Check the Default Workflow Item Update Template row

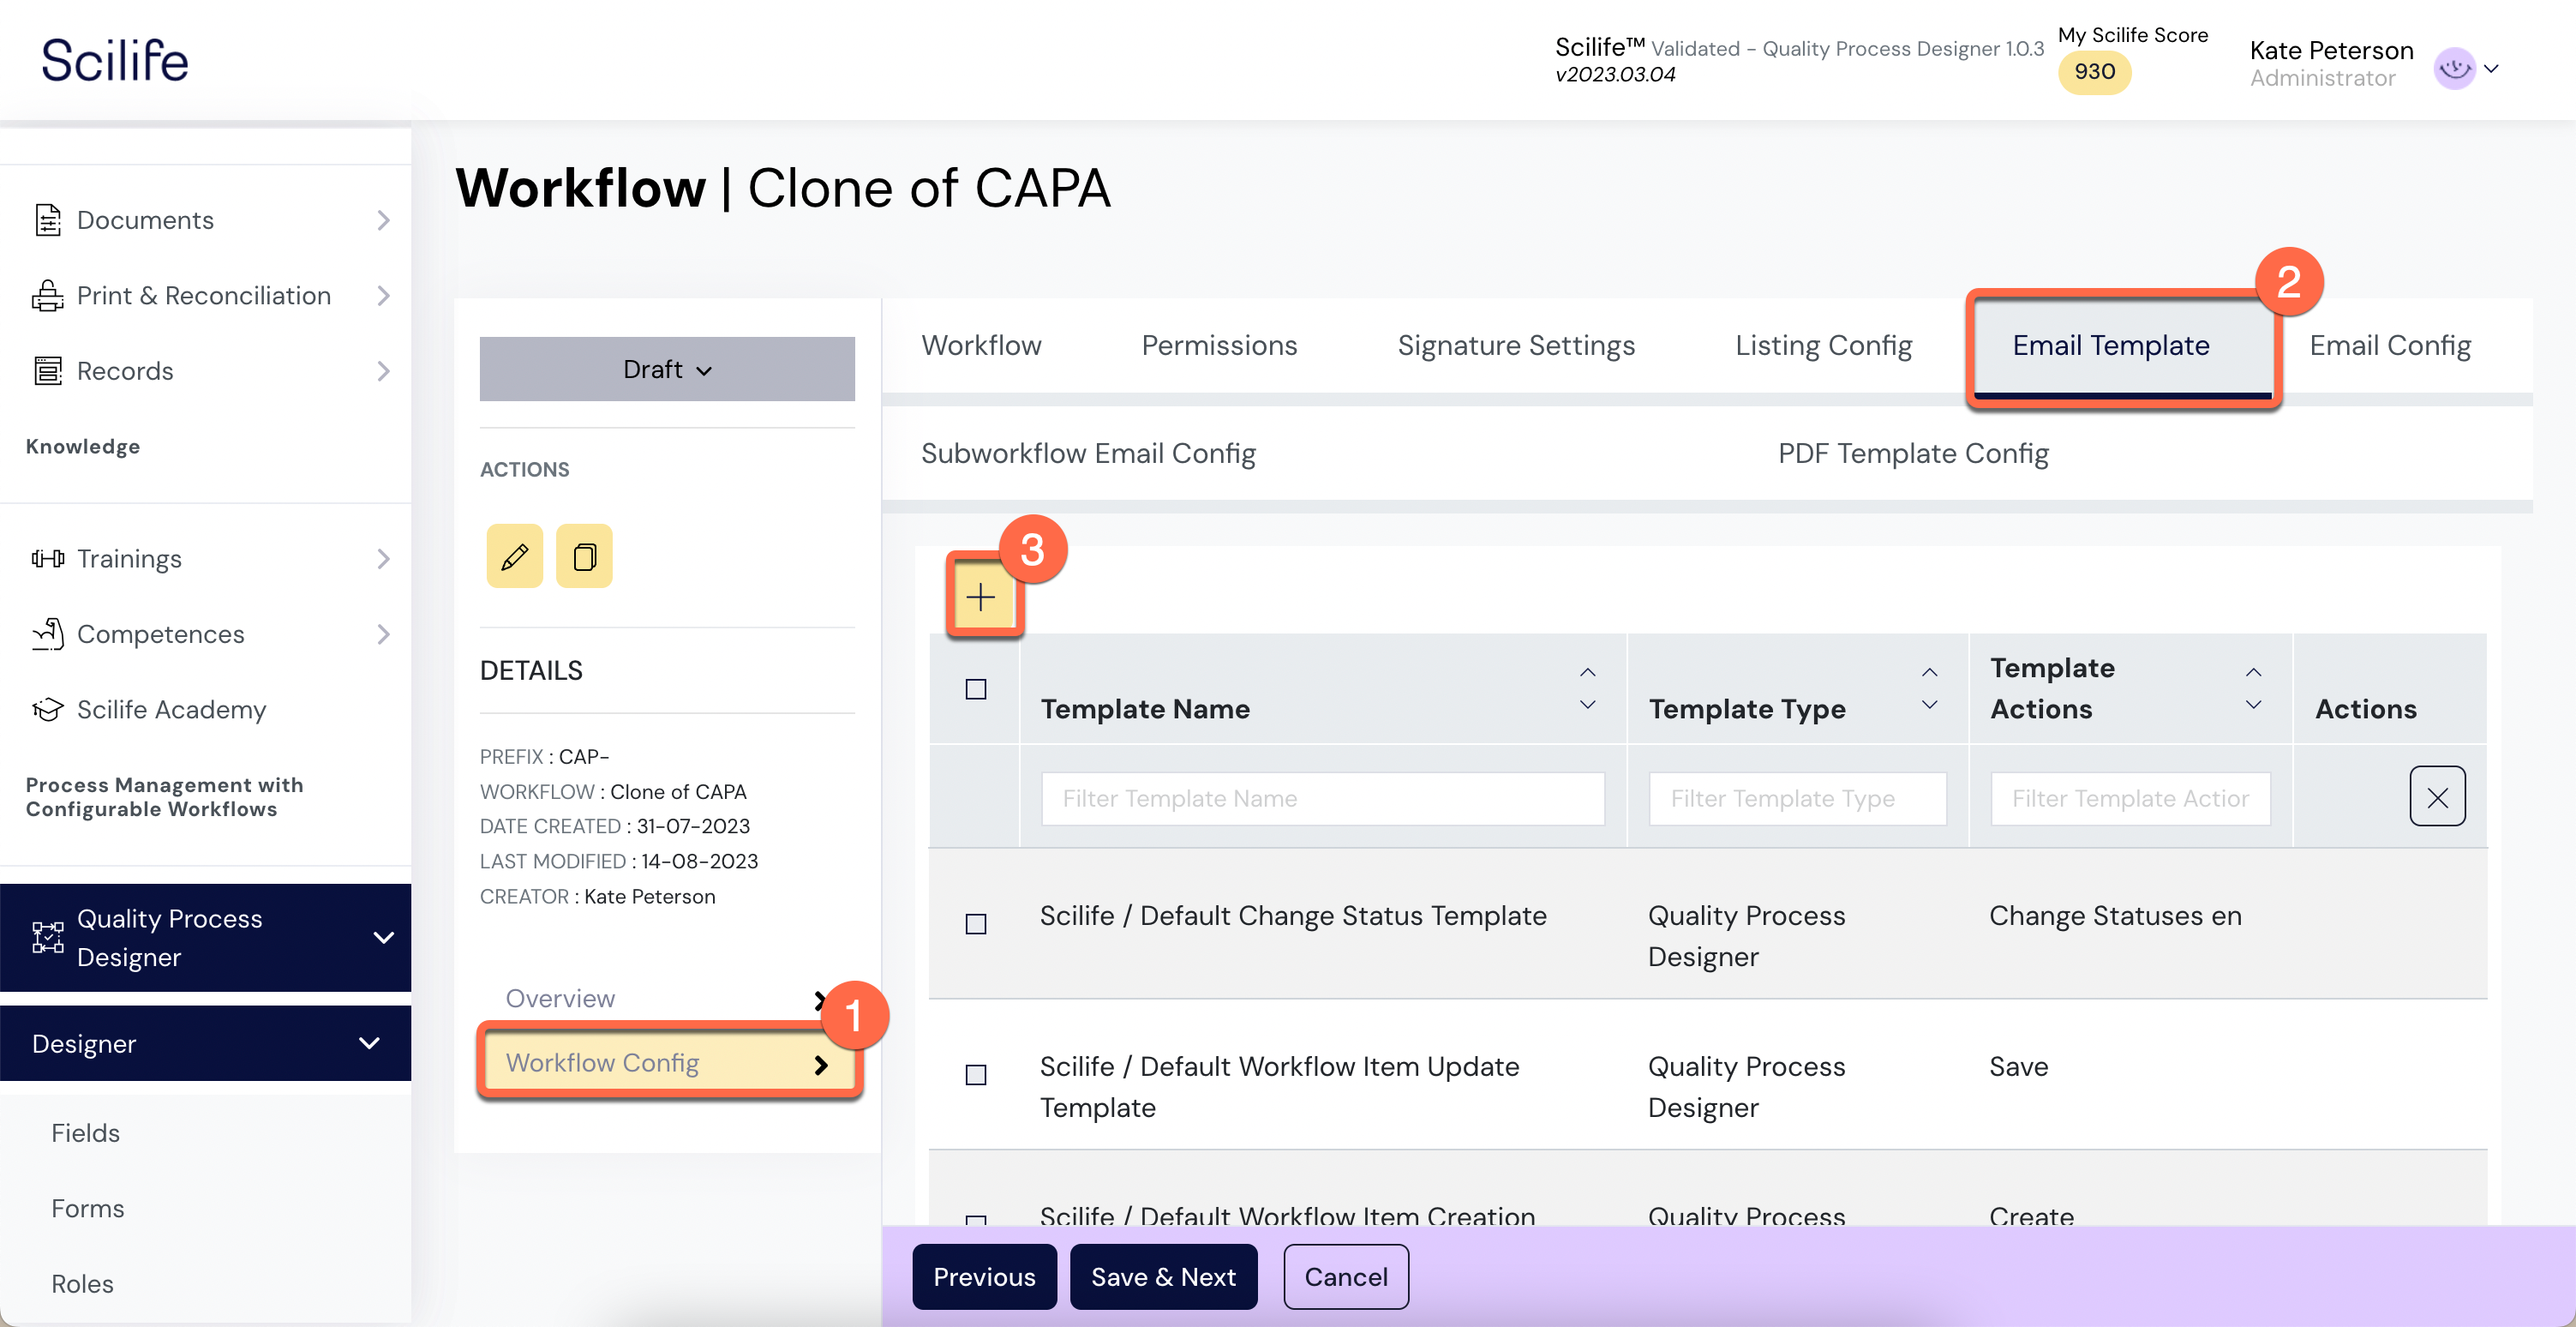coord(976,1075)
